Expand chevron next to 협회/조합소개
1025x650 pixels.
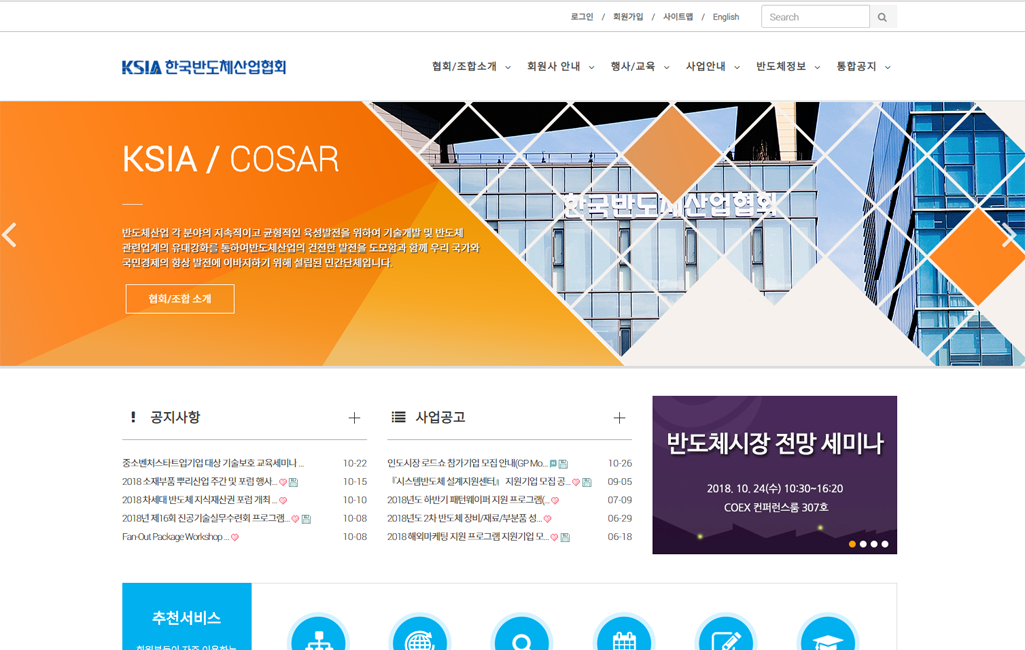click(x=508, y=67)
